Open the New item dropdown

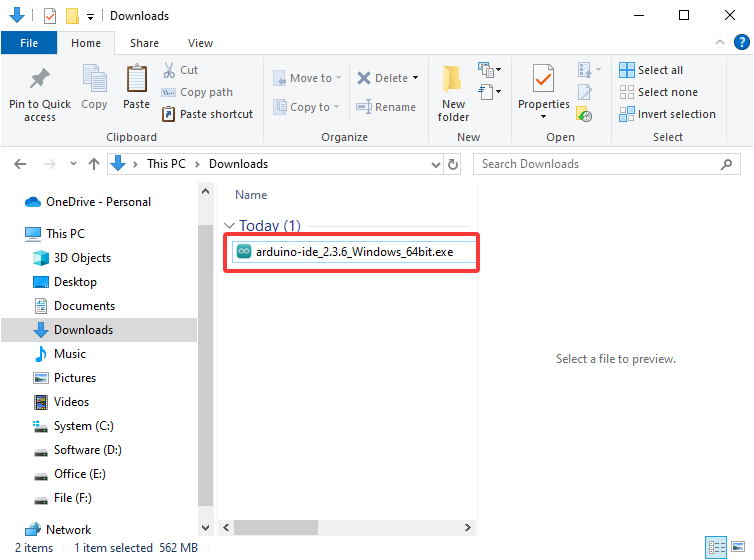pyautogui.click(x=490, y=70)
